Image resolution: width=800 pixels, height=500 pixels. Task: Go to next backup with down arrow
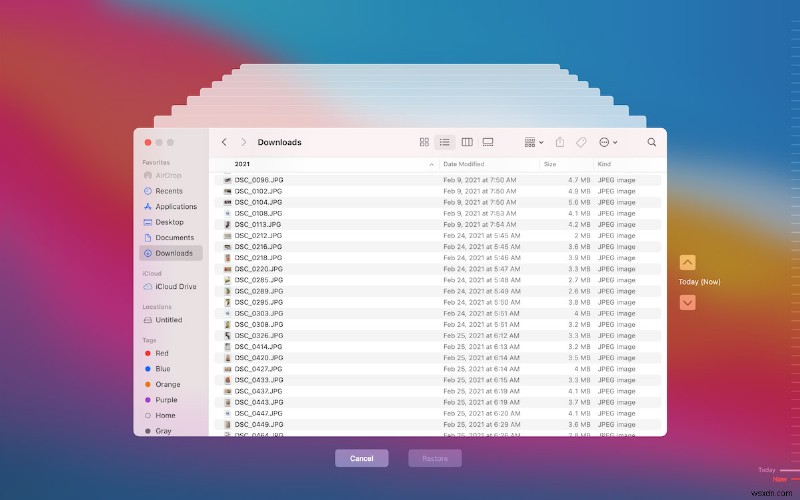687,303
